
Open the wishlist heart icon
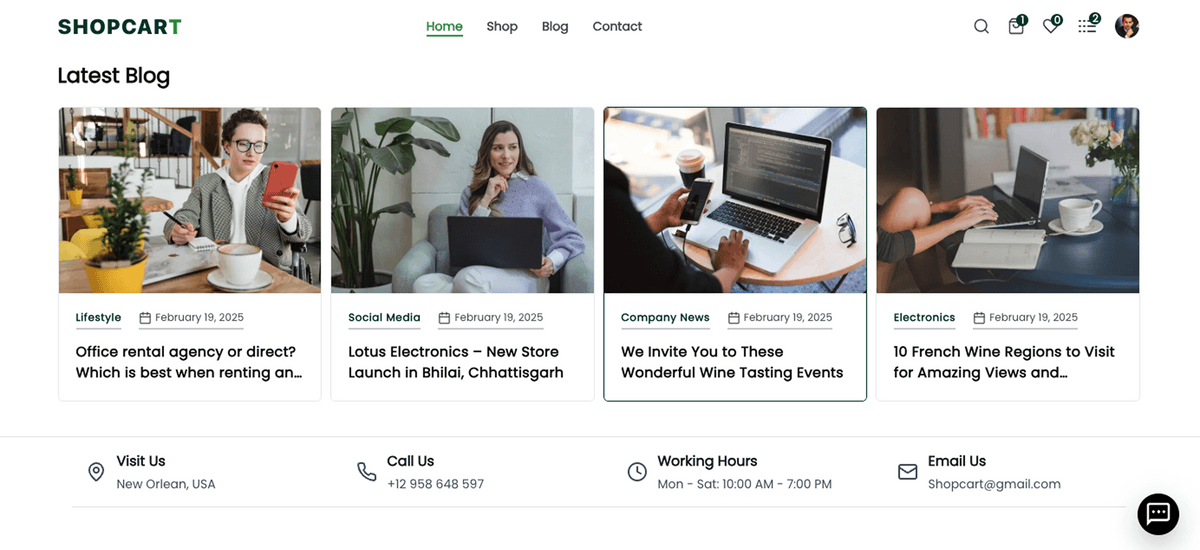click(1050, 27)
